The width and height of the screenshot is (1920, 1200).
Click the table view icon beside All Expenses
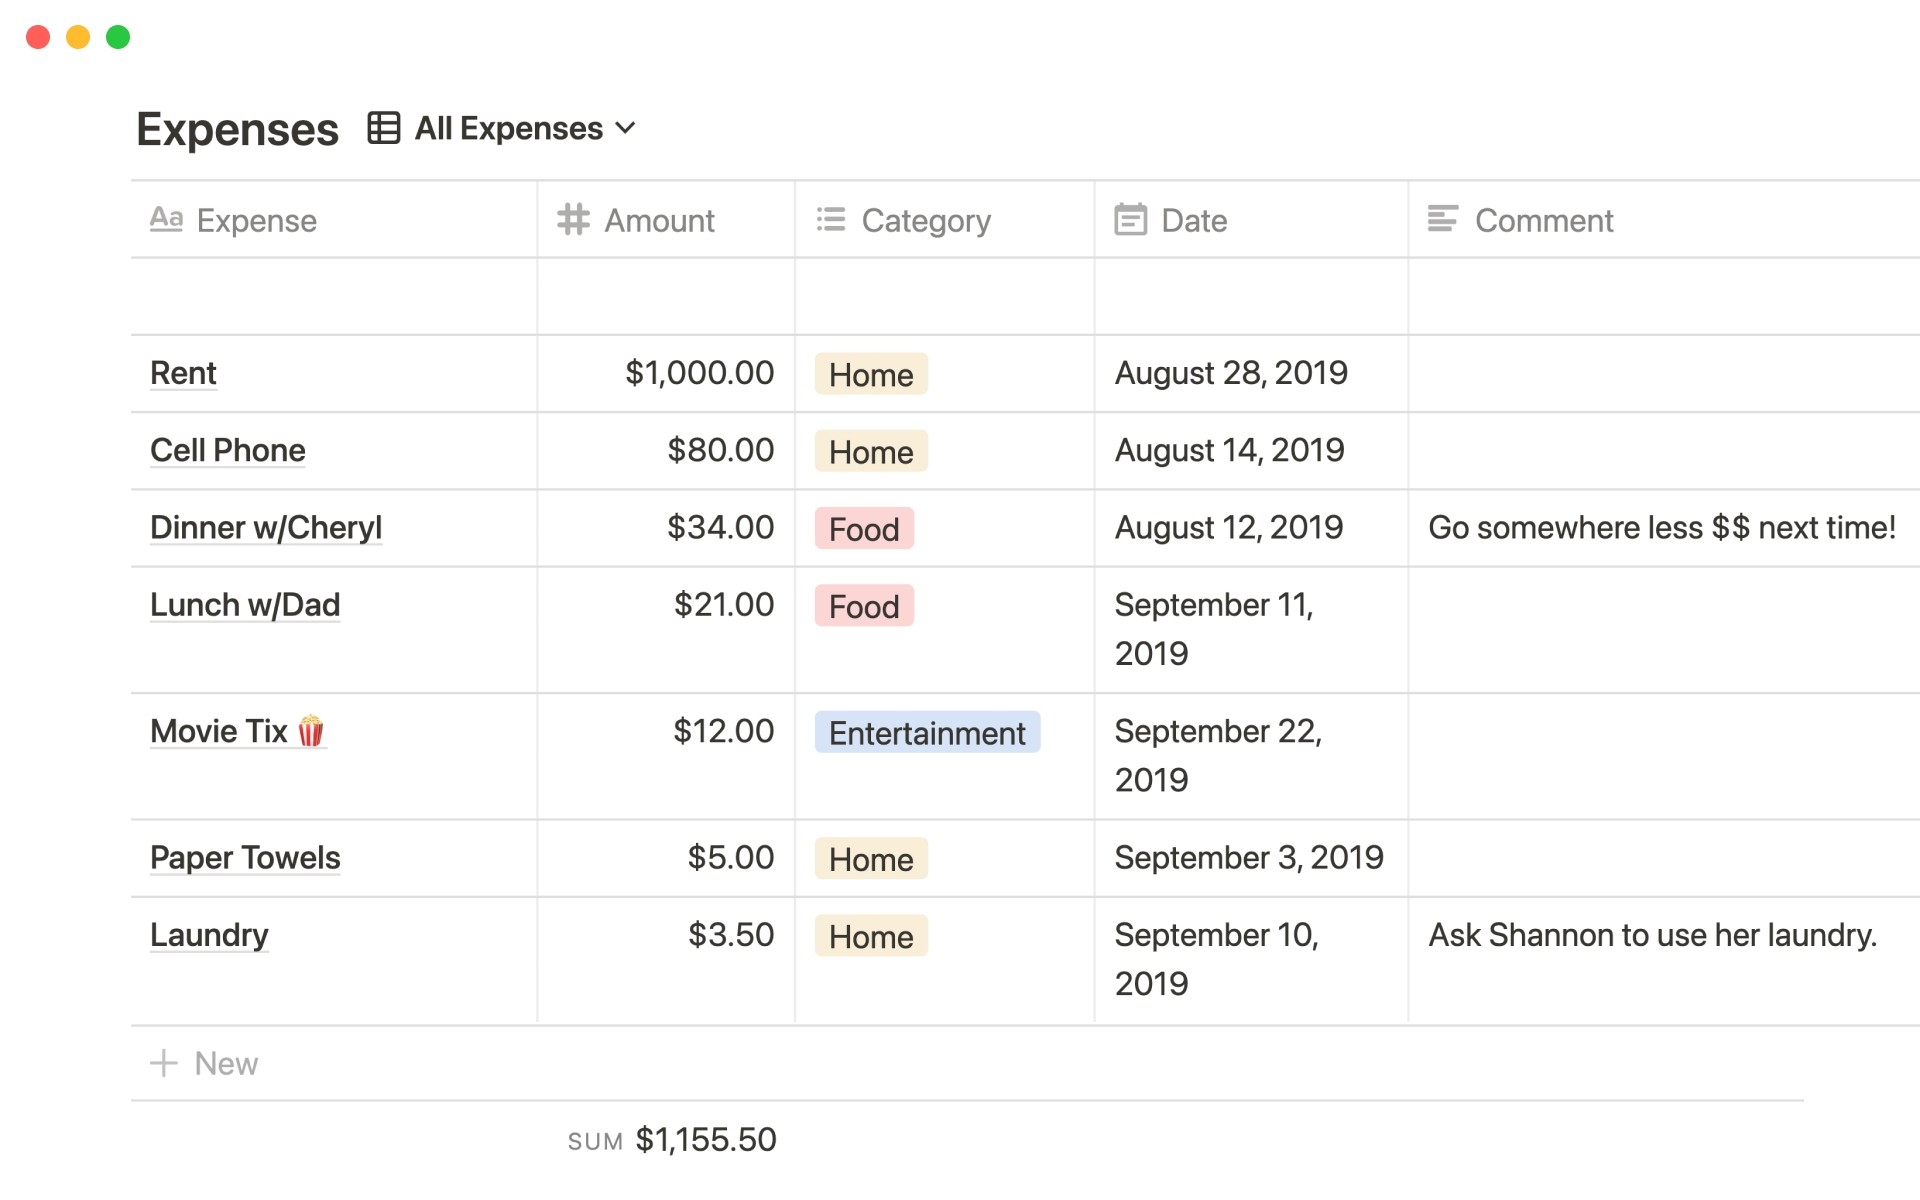(383, 128)
